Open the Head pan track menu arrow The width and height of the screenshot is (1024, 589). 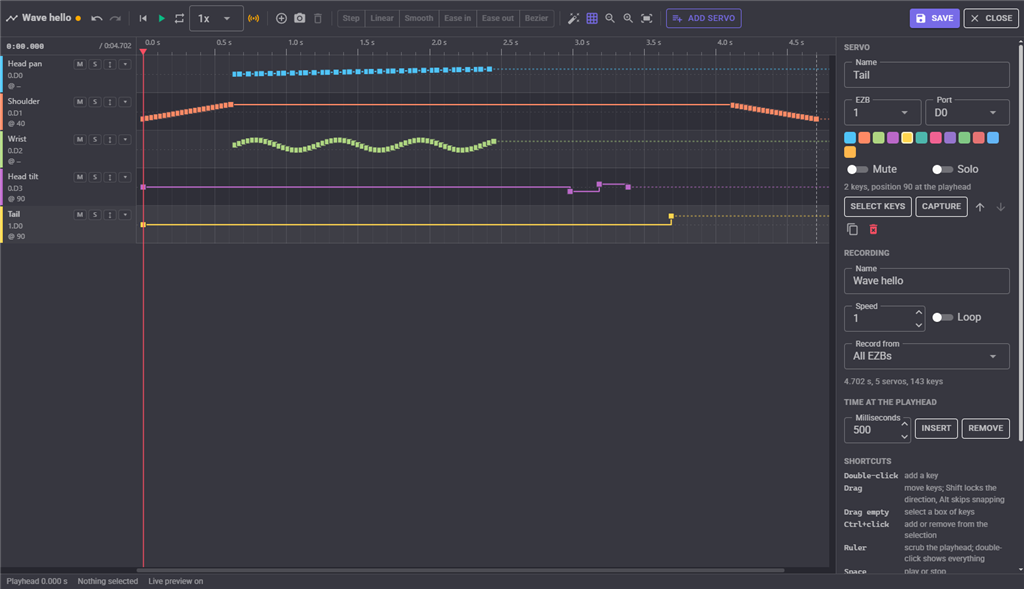point(125,64)
